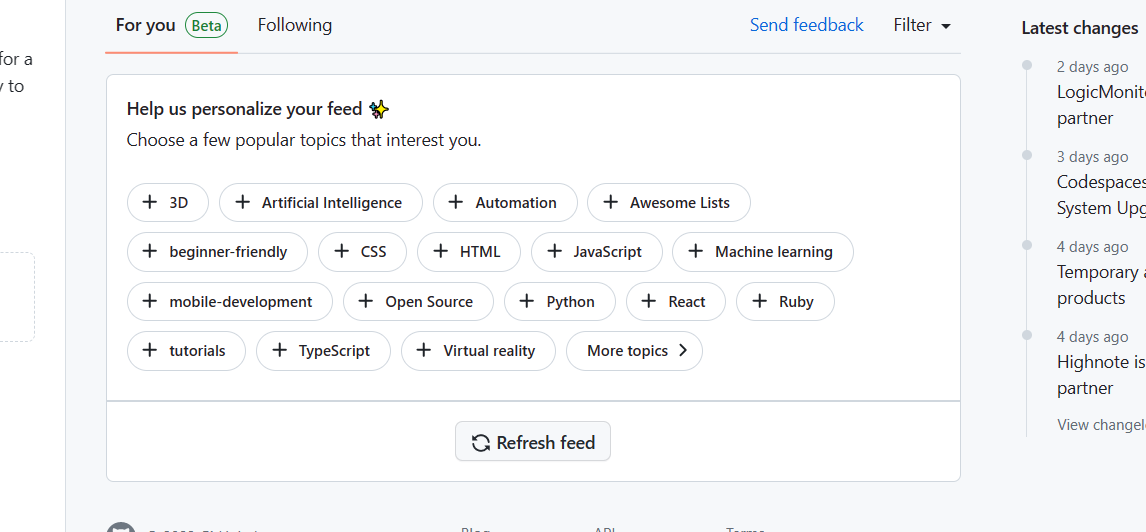This screenshot has width=1146, height=532.
Task: Open the Filter dropdown
Action: coord(922,26)
